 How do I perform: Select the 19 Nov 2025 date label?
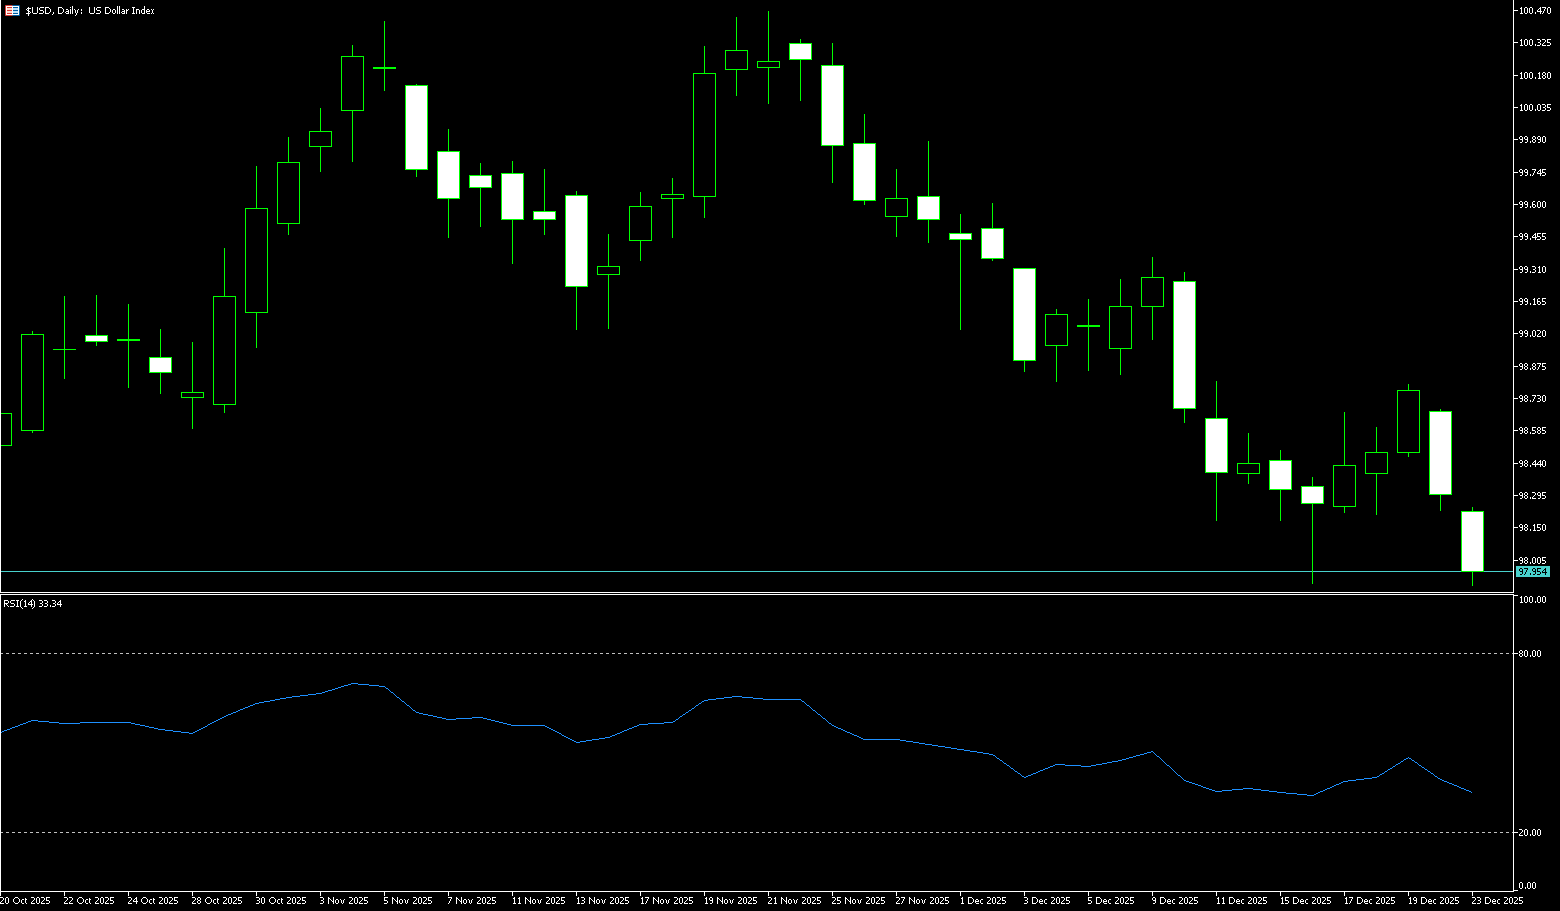(730, 901)
